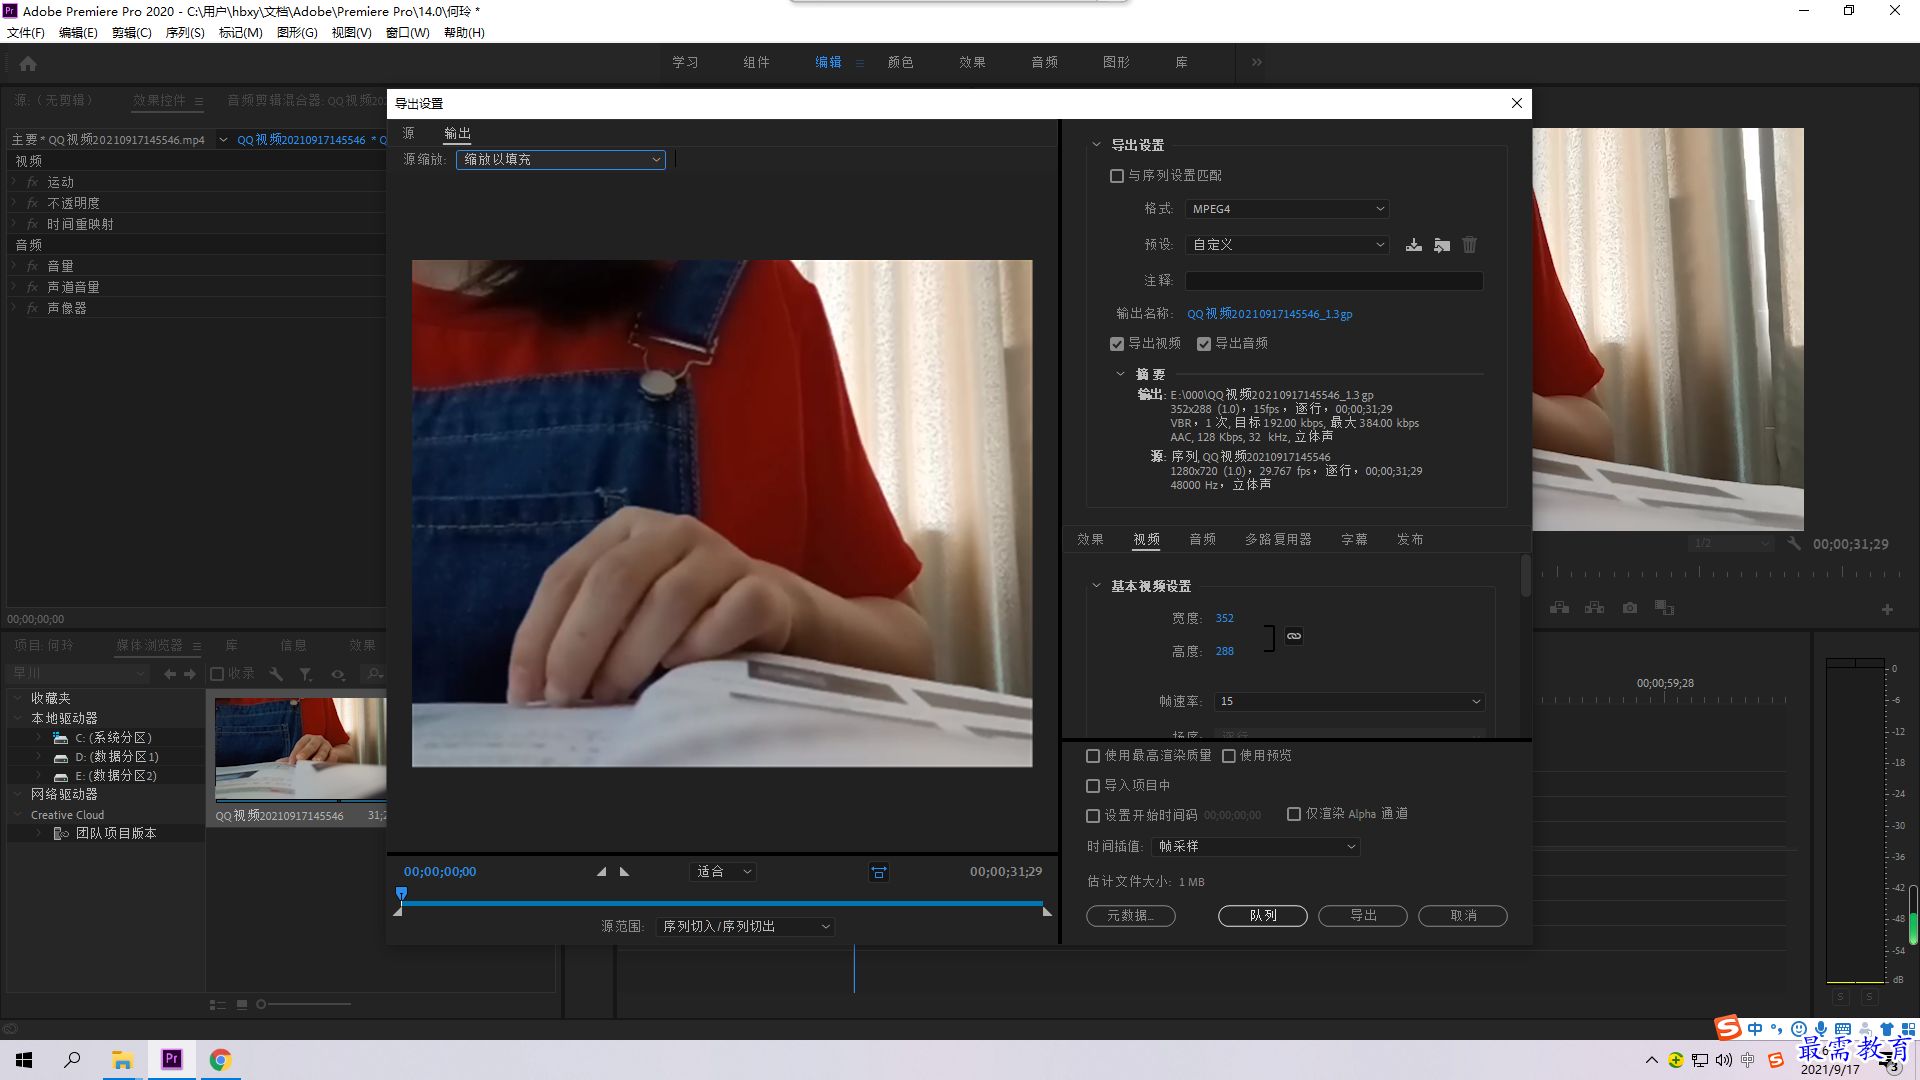The width and height of the screenshot is (1920, 1080).
Task: Click the blue playhead on export timeline
Action: (x=401, y=893)
